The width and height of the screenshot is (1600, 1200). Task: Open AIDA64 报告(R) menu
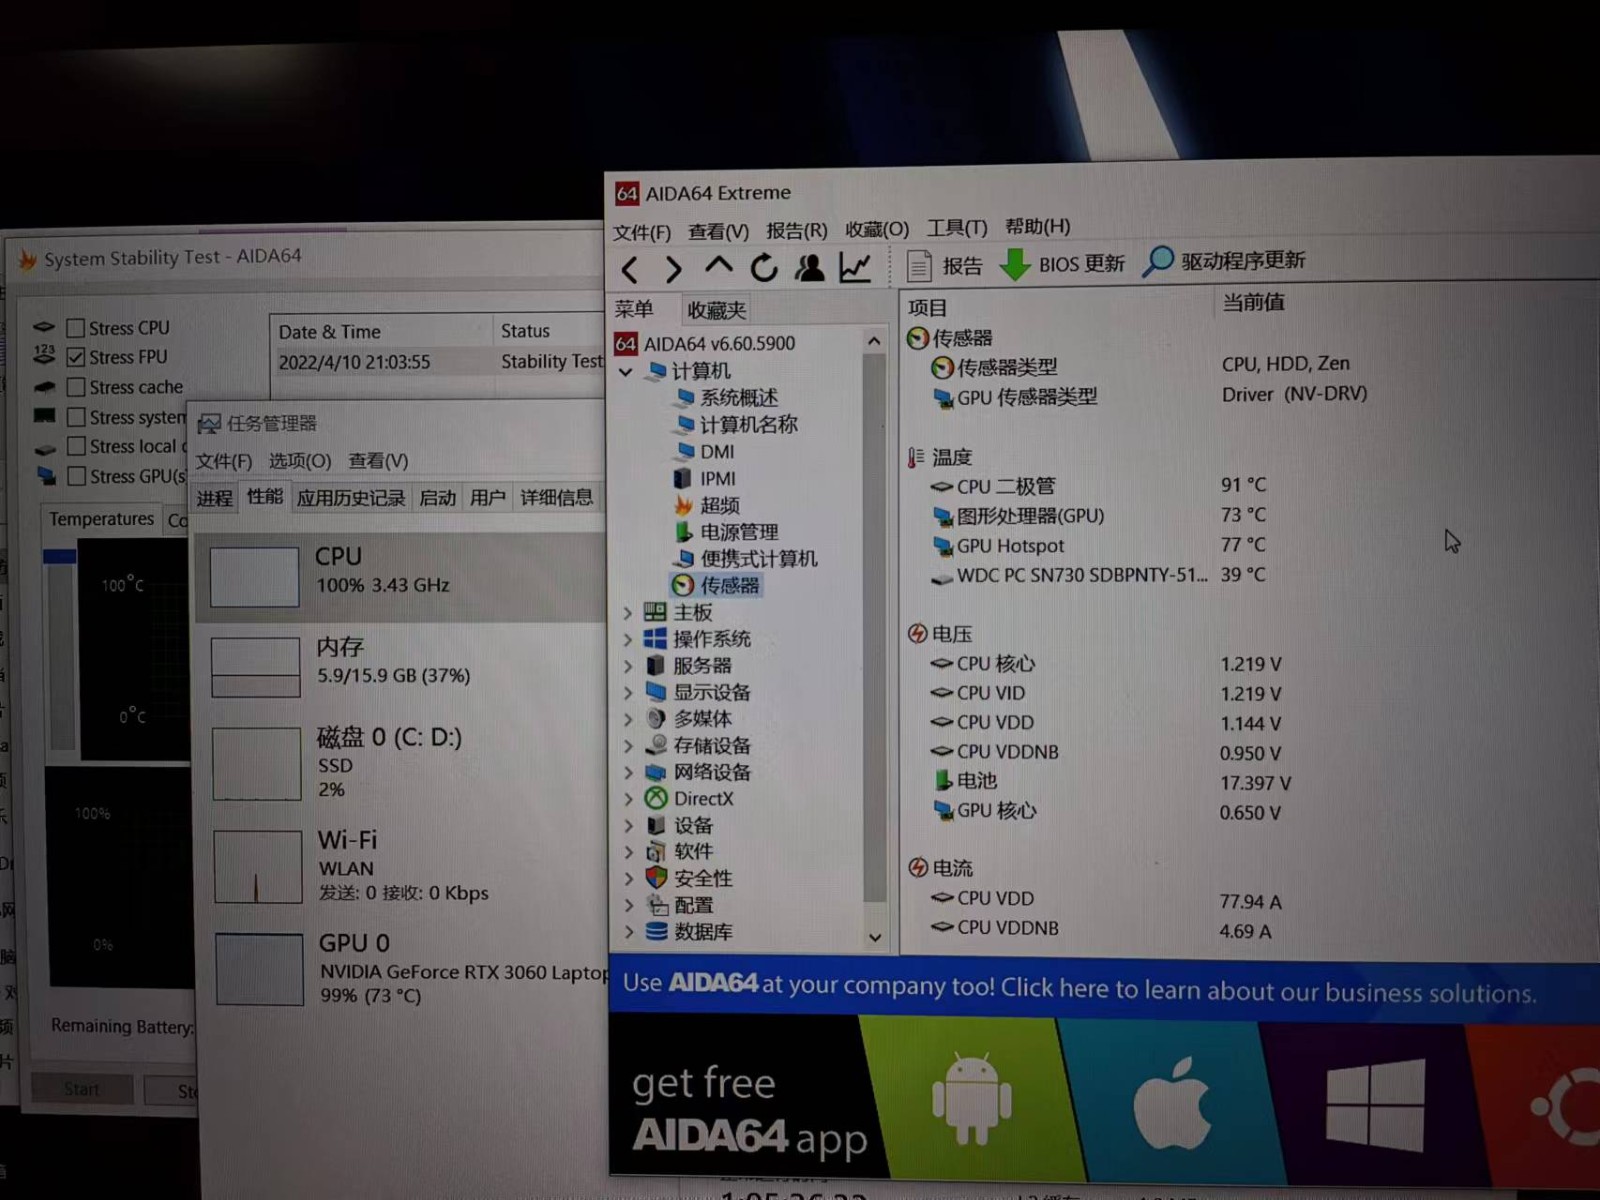[797, 231]
